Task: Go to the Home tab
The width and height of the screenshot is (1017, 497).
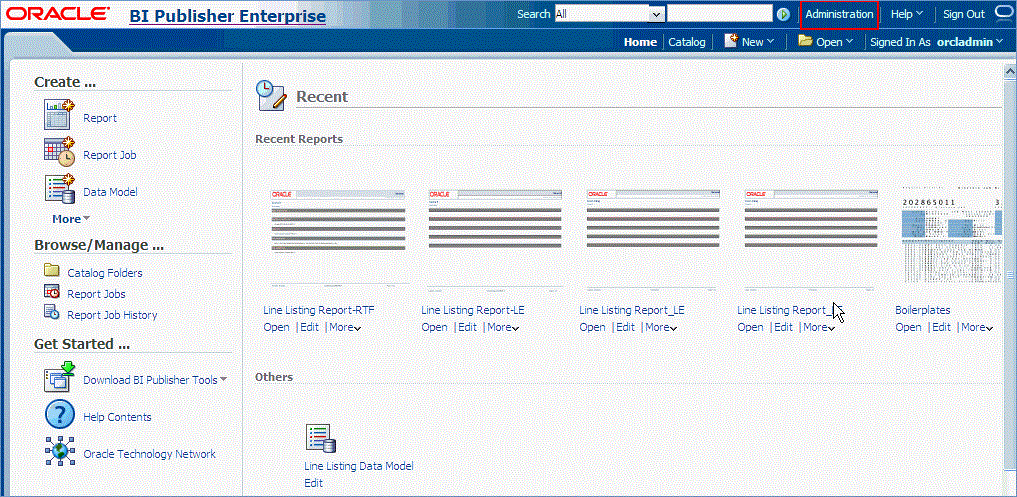Action: tap(640, 42)
